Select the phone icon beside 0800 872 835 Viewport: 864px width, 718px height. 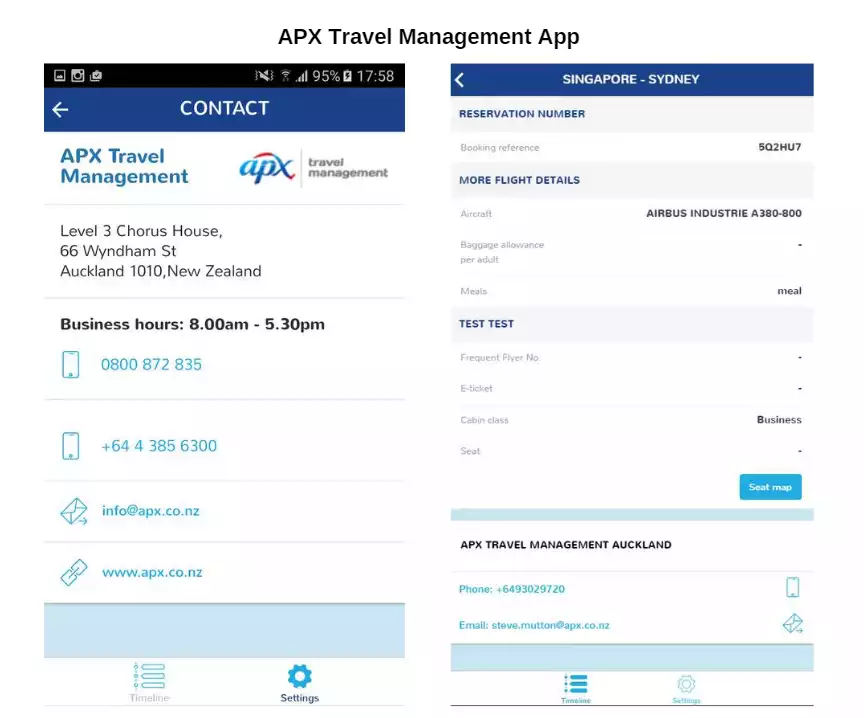[x=70, y=364]
